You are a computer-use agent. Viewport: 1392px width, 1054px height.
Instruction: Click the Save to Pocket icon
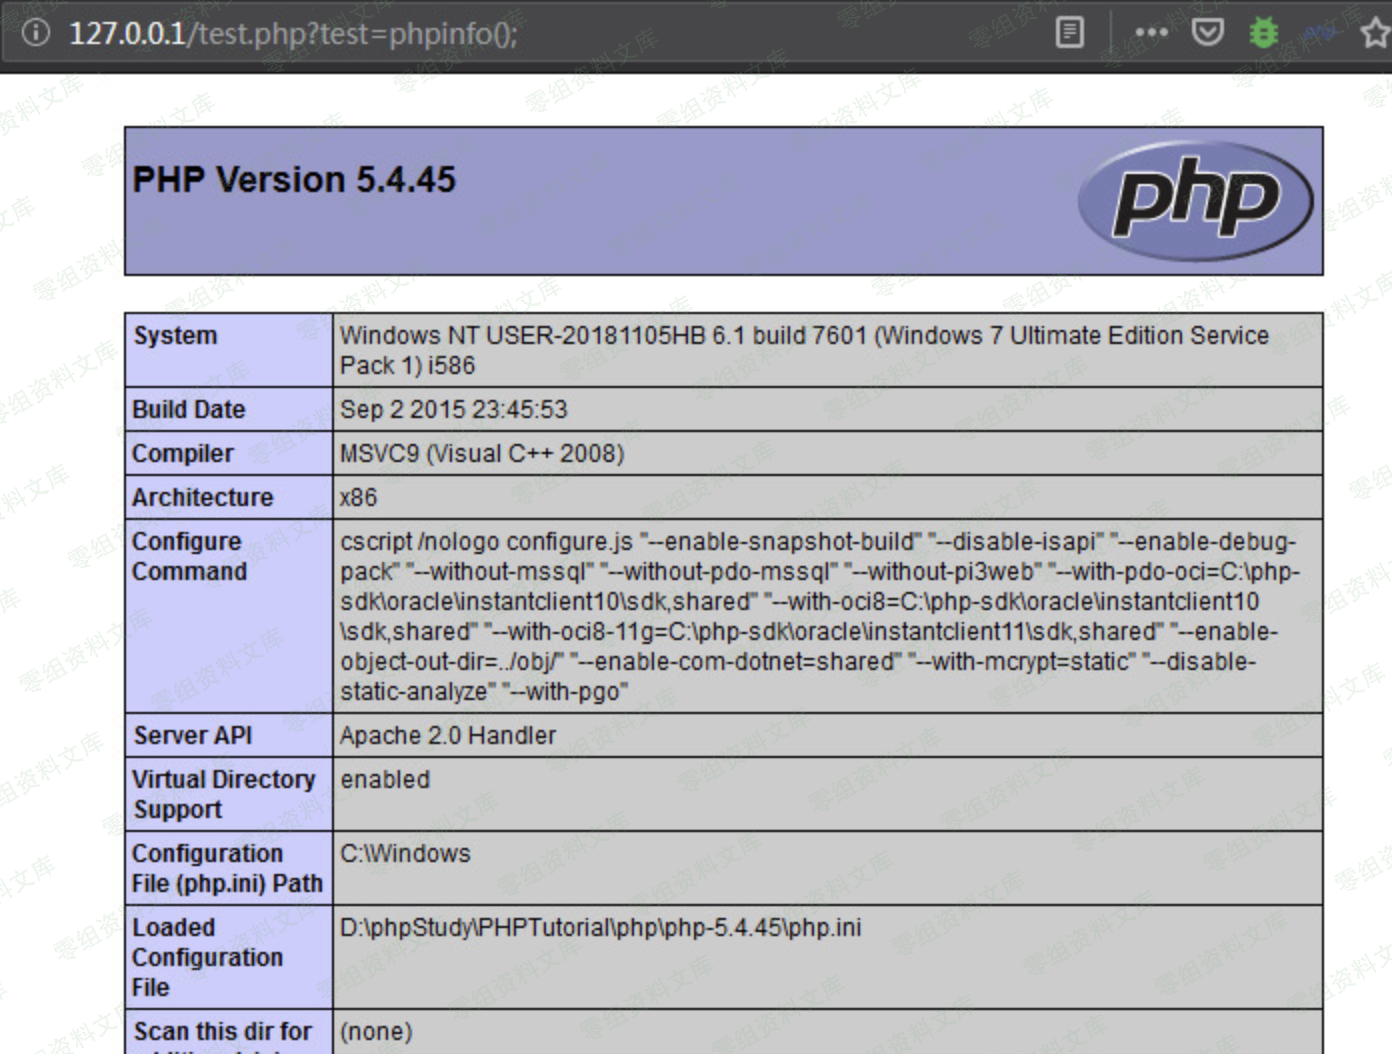(x=1207, y=33)
